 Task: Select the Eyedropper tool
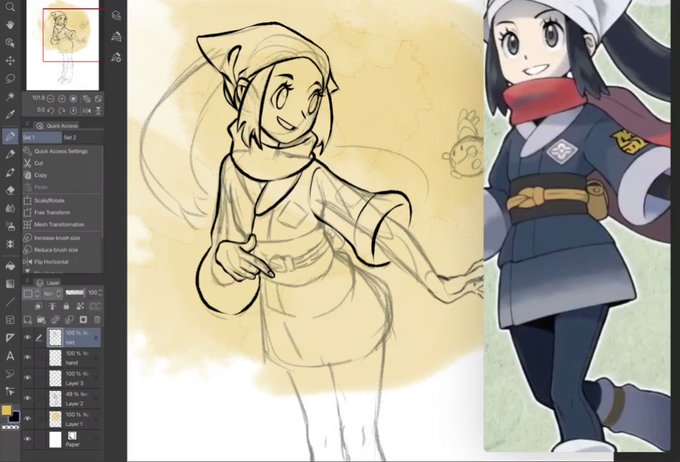pos(10,114)
